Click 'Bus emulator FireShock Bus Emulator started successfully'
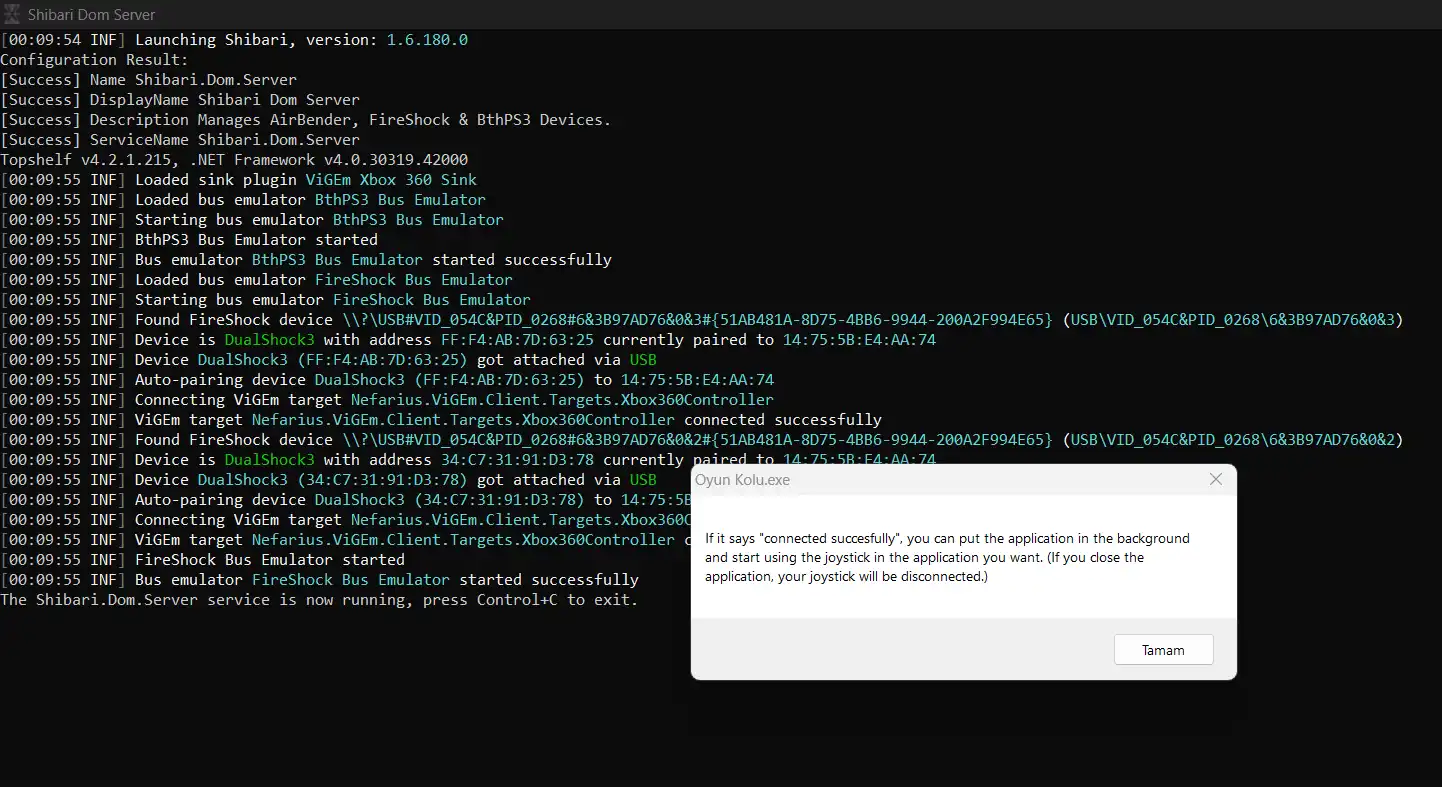 (319, 580)
